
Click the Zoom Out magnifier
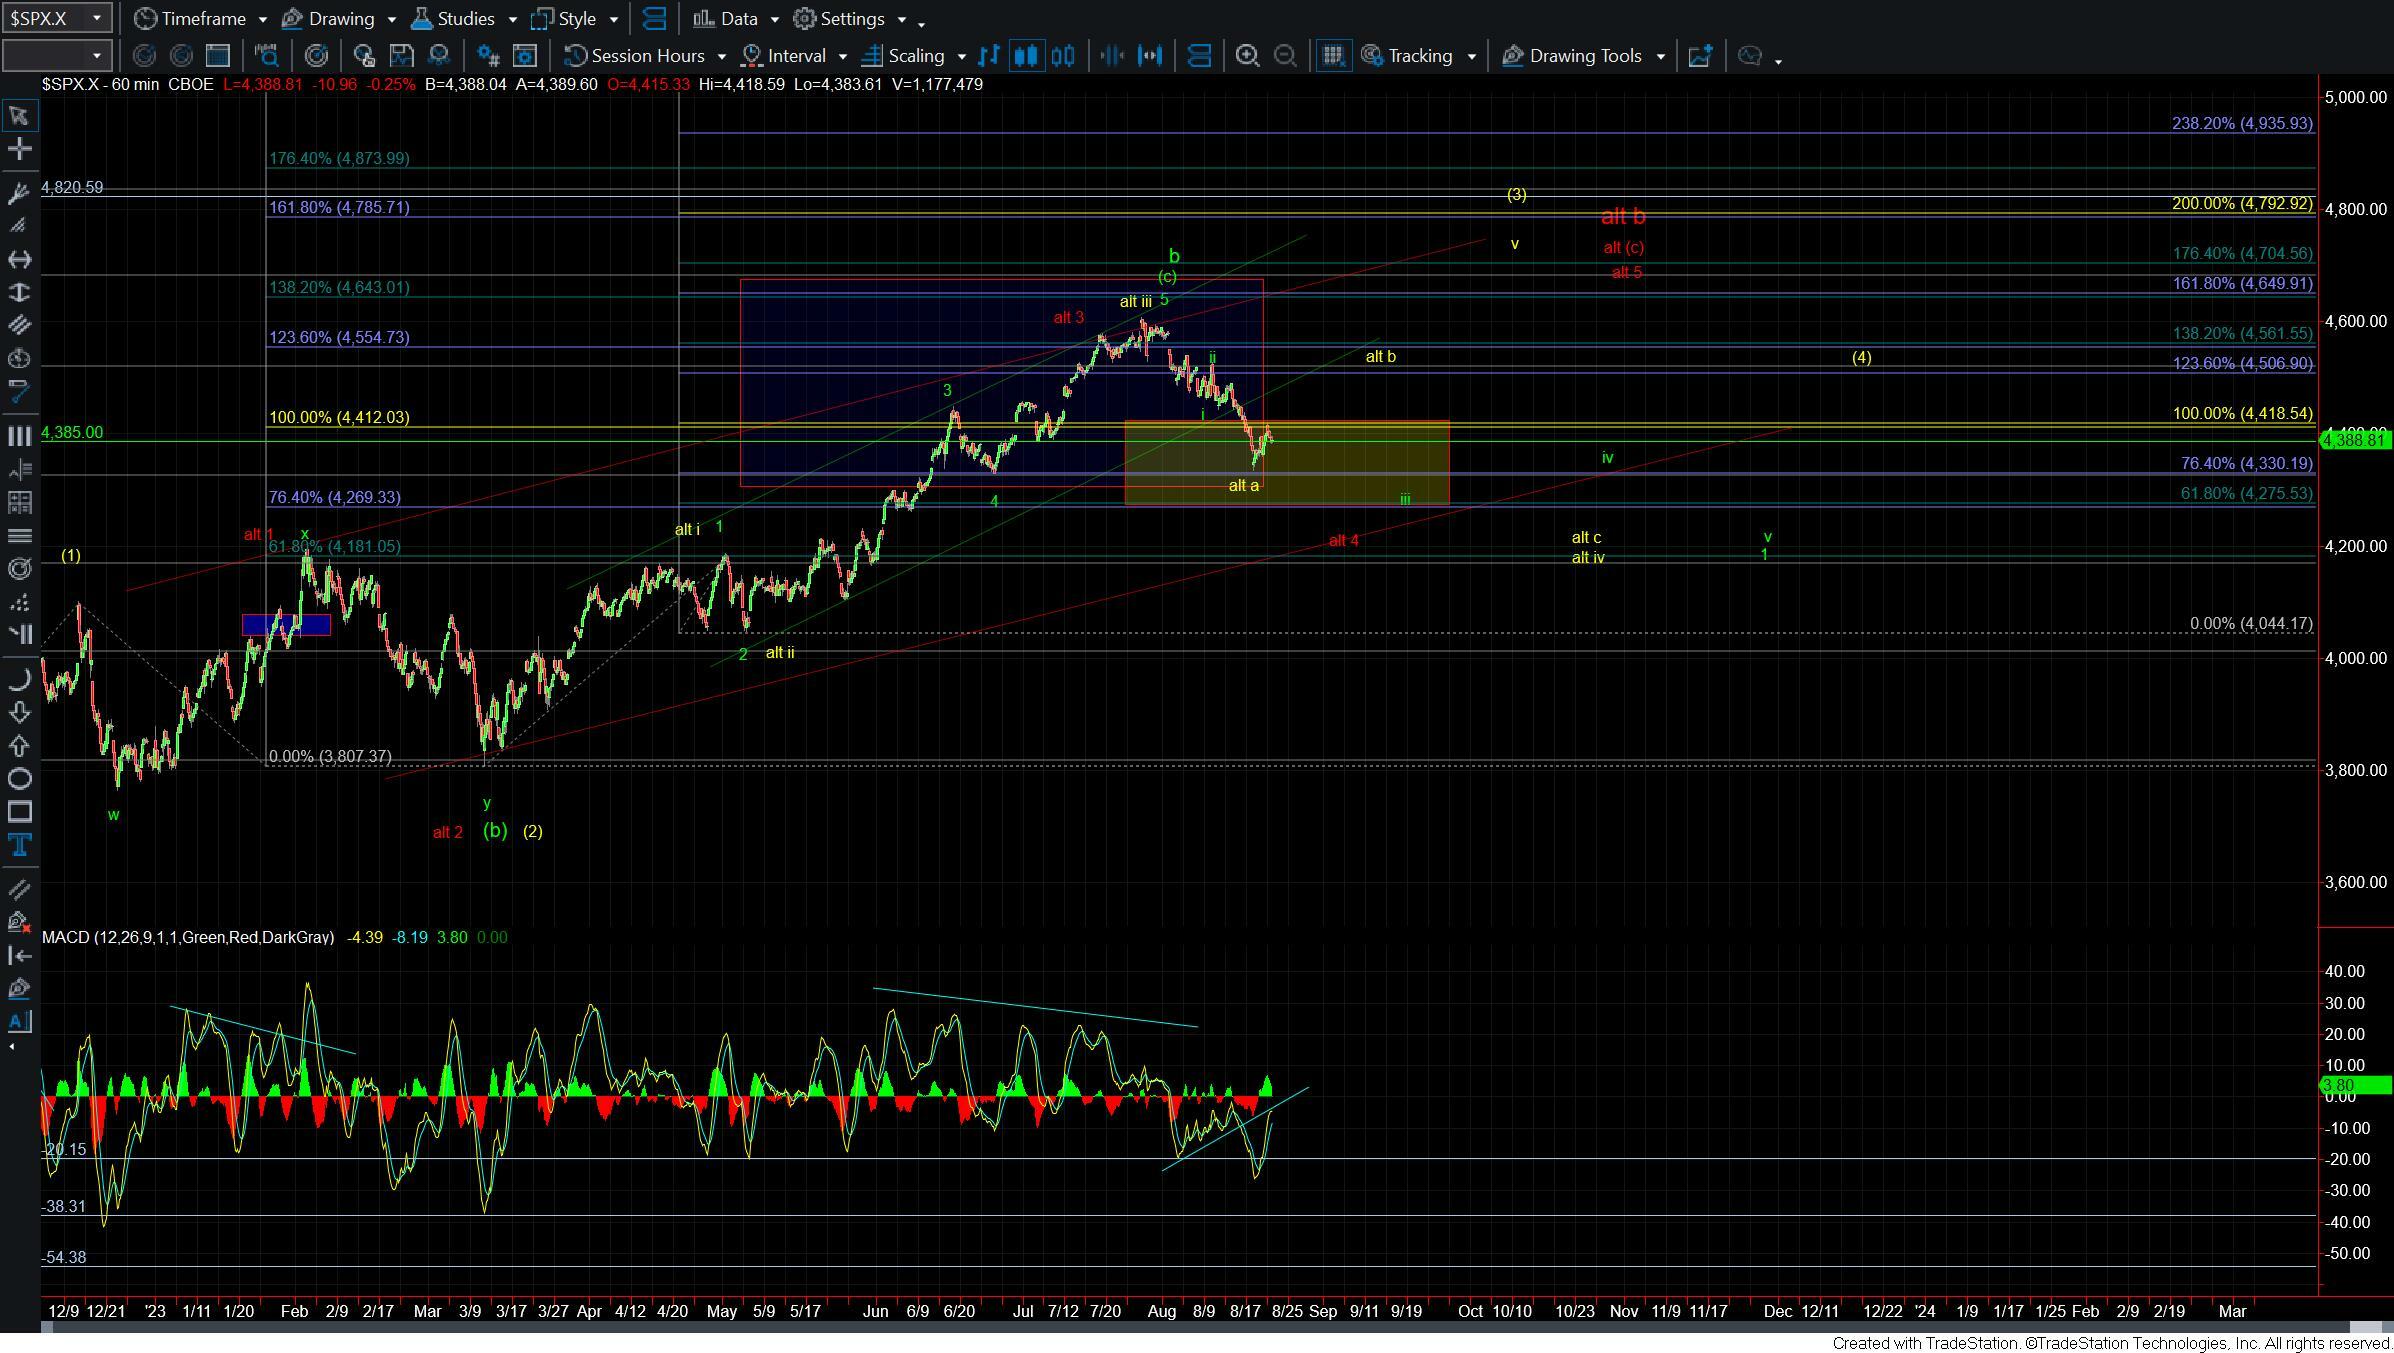[x=1285, y=56]
